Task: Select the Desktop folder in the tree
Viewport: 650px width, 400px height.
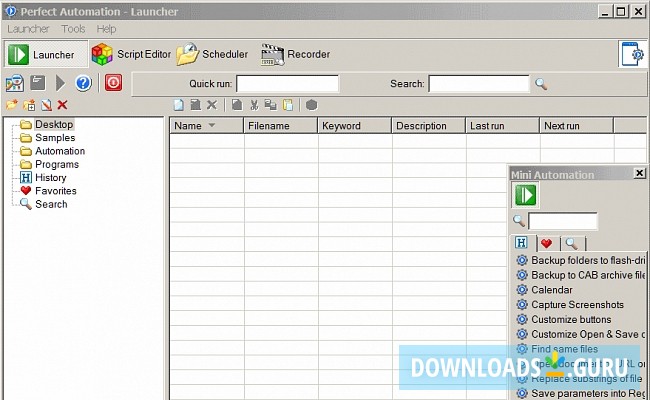Action: pos(54,124)
